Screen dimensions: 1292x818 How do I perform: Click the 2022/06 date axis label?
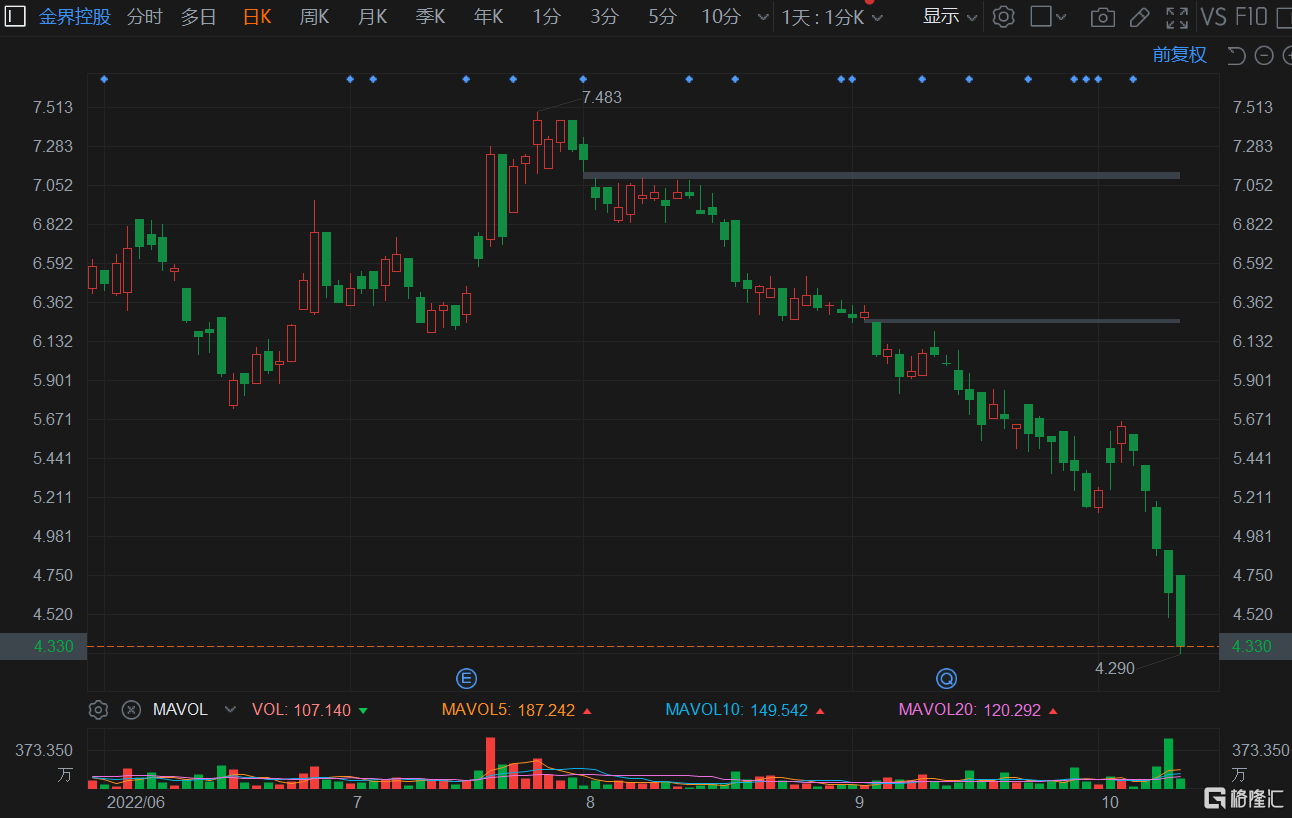click(x=135, y=802)
